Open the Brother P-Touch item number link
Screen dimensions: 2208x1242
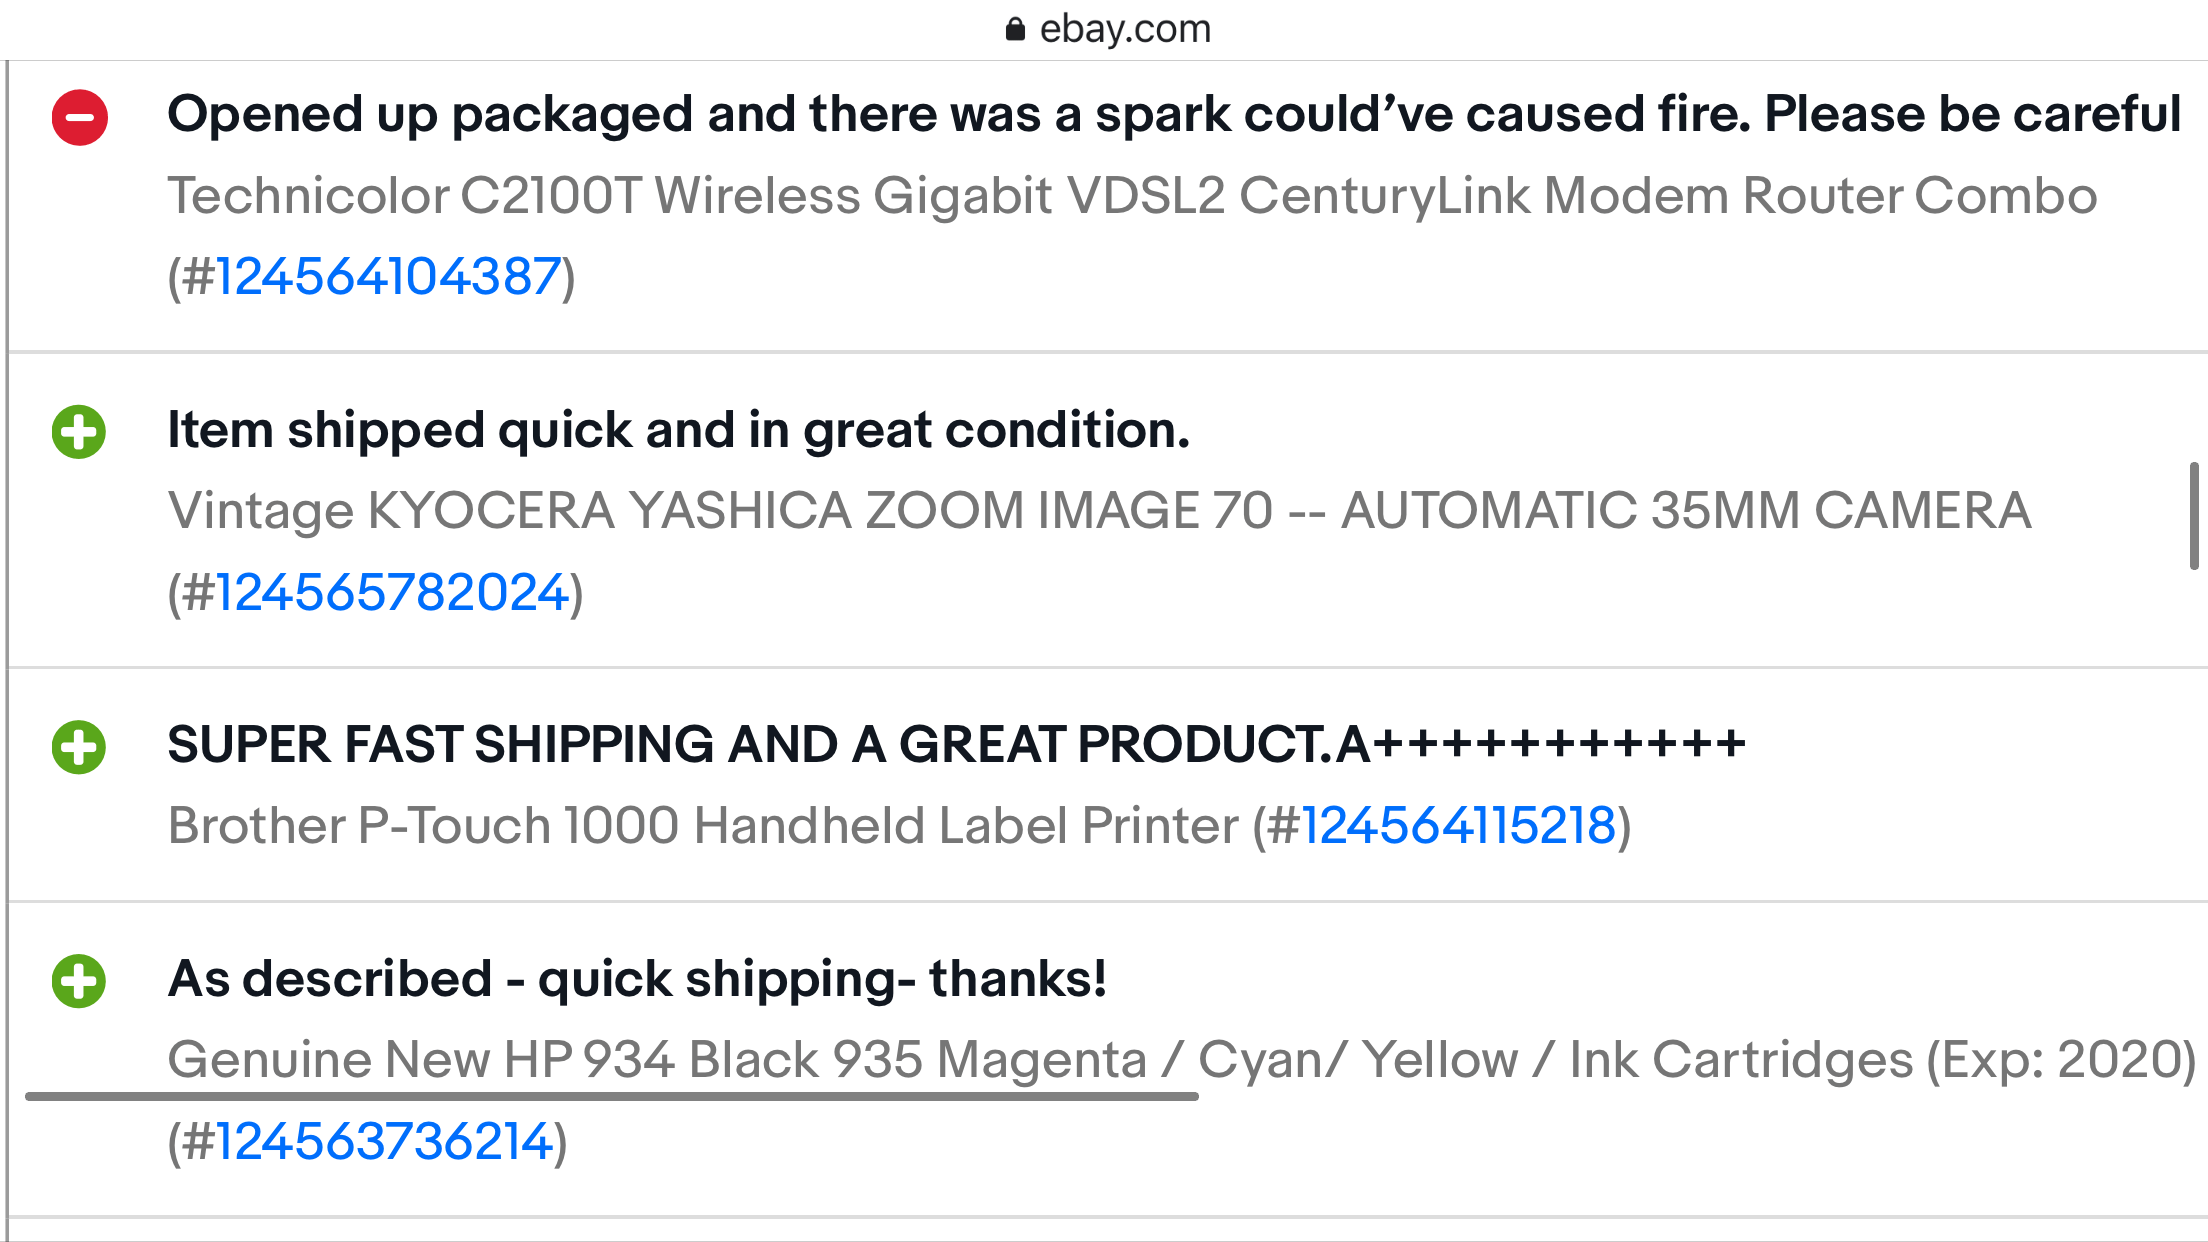click(1460, 825)
